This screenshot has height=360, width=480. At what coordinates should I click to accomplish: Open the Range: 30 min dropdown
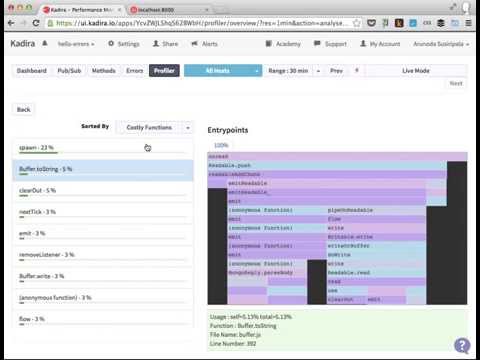pos(294,71)
